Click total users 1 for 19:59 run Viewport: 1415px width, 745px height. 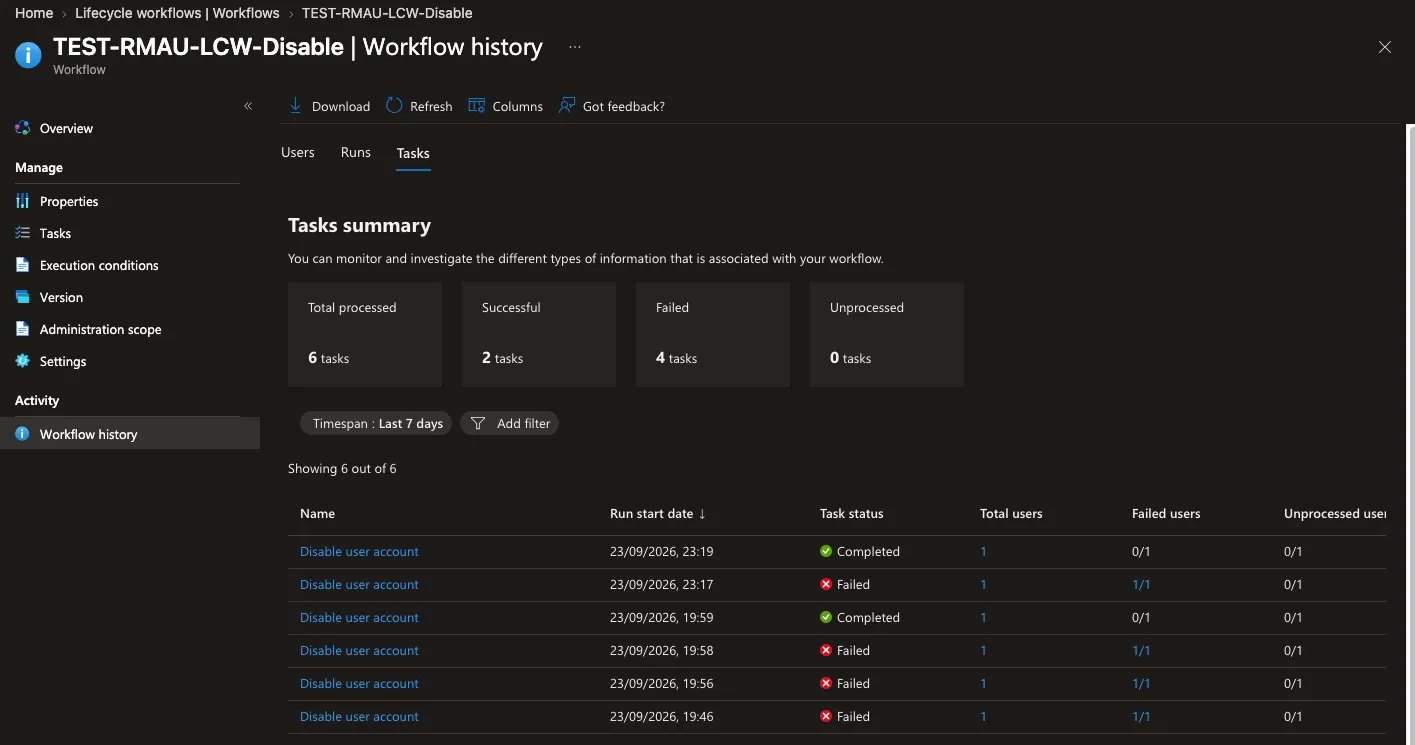(x=983, y=618)
